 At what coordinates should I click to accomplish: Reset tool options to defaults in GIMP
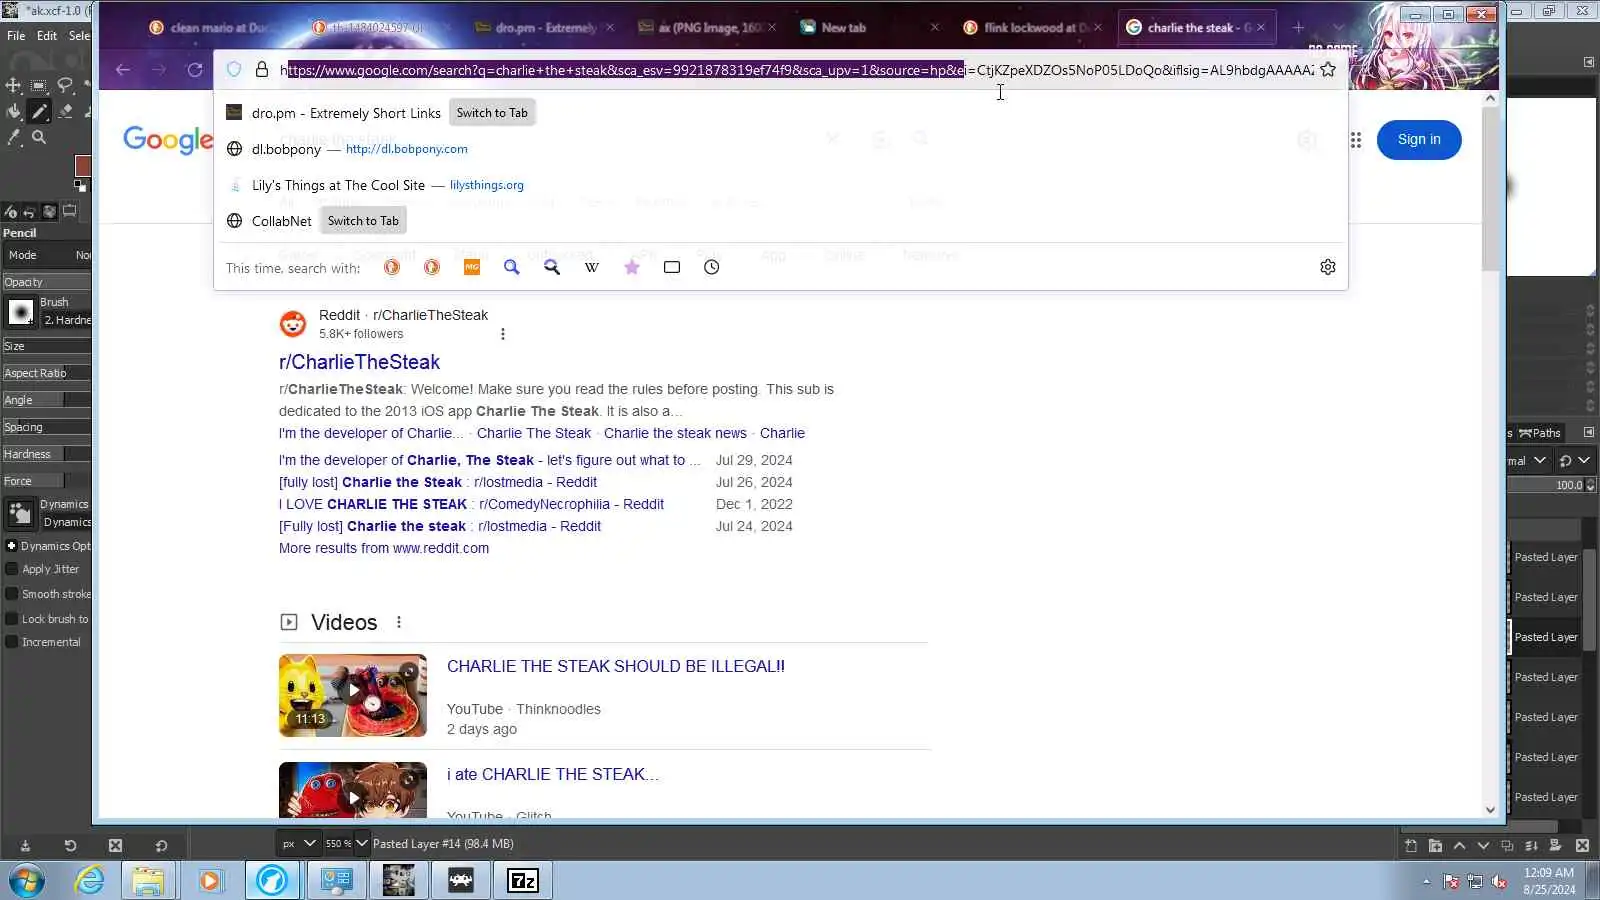[161, 846]
